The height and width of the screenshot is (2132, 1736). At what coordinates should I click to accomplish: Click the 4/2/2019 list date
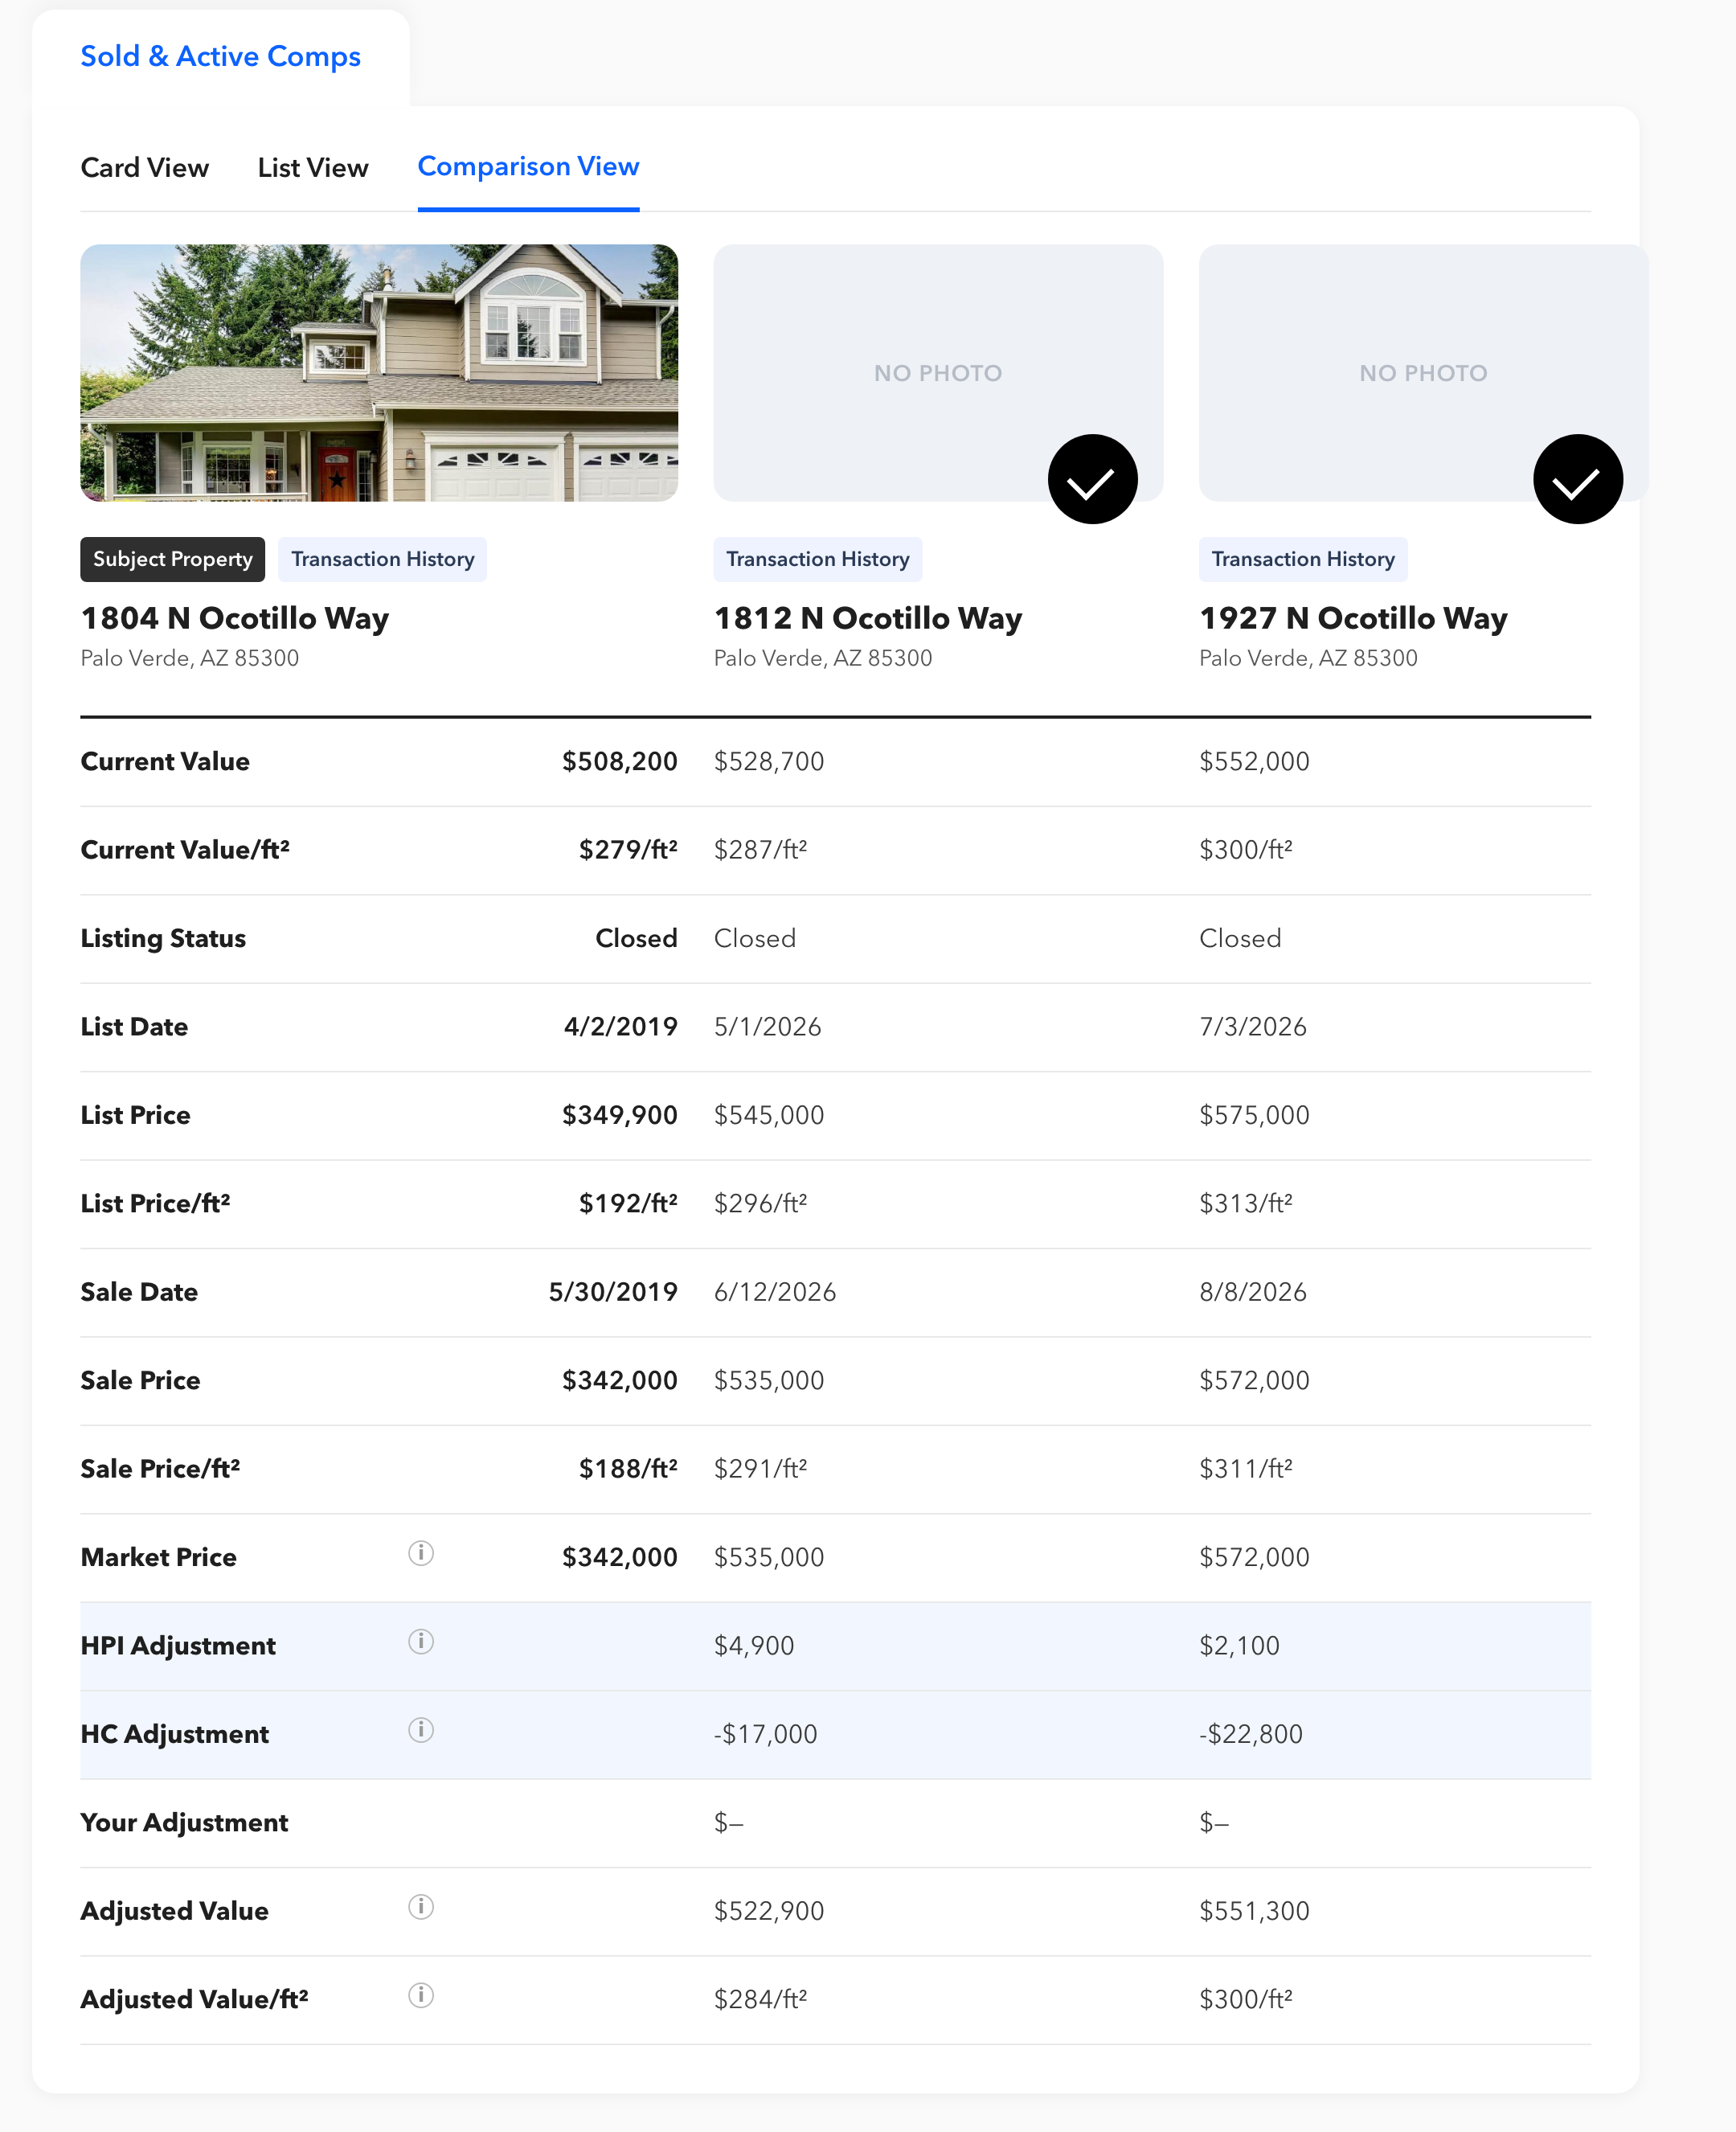(x=621, y=1027)
